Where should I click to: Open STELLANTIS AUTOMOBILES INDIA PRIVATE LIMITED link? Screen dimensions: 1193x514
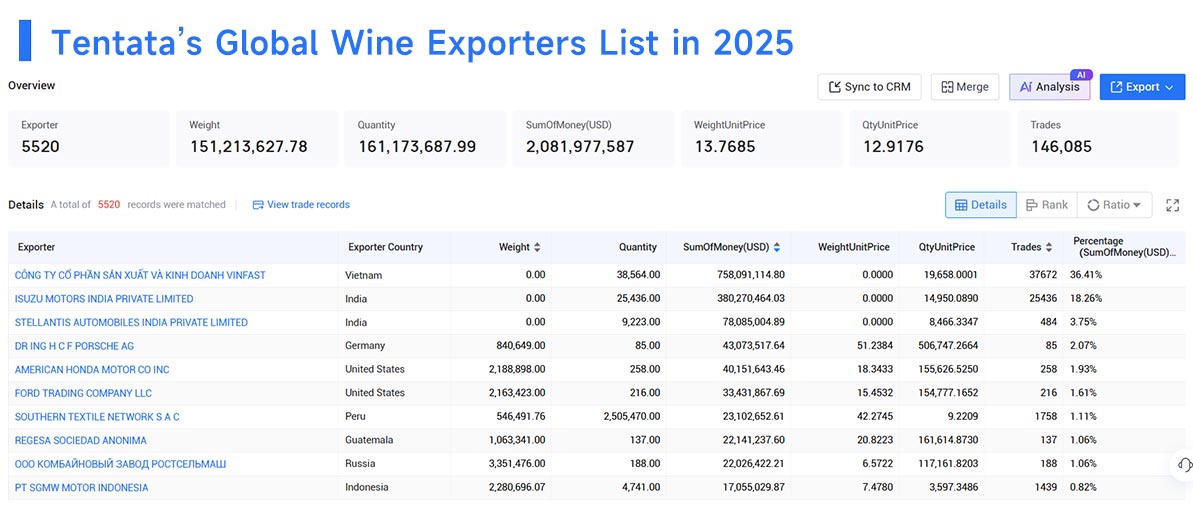click(x=131, y=322)
